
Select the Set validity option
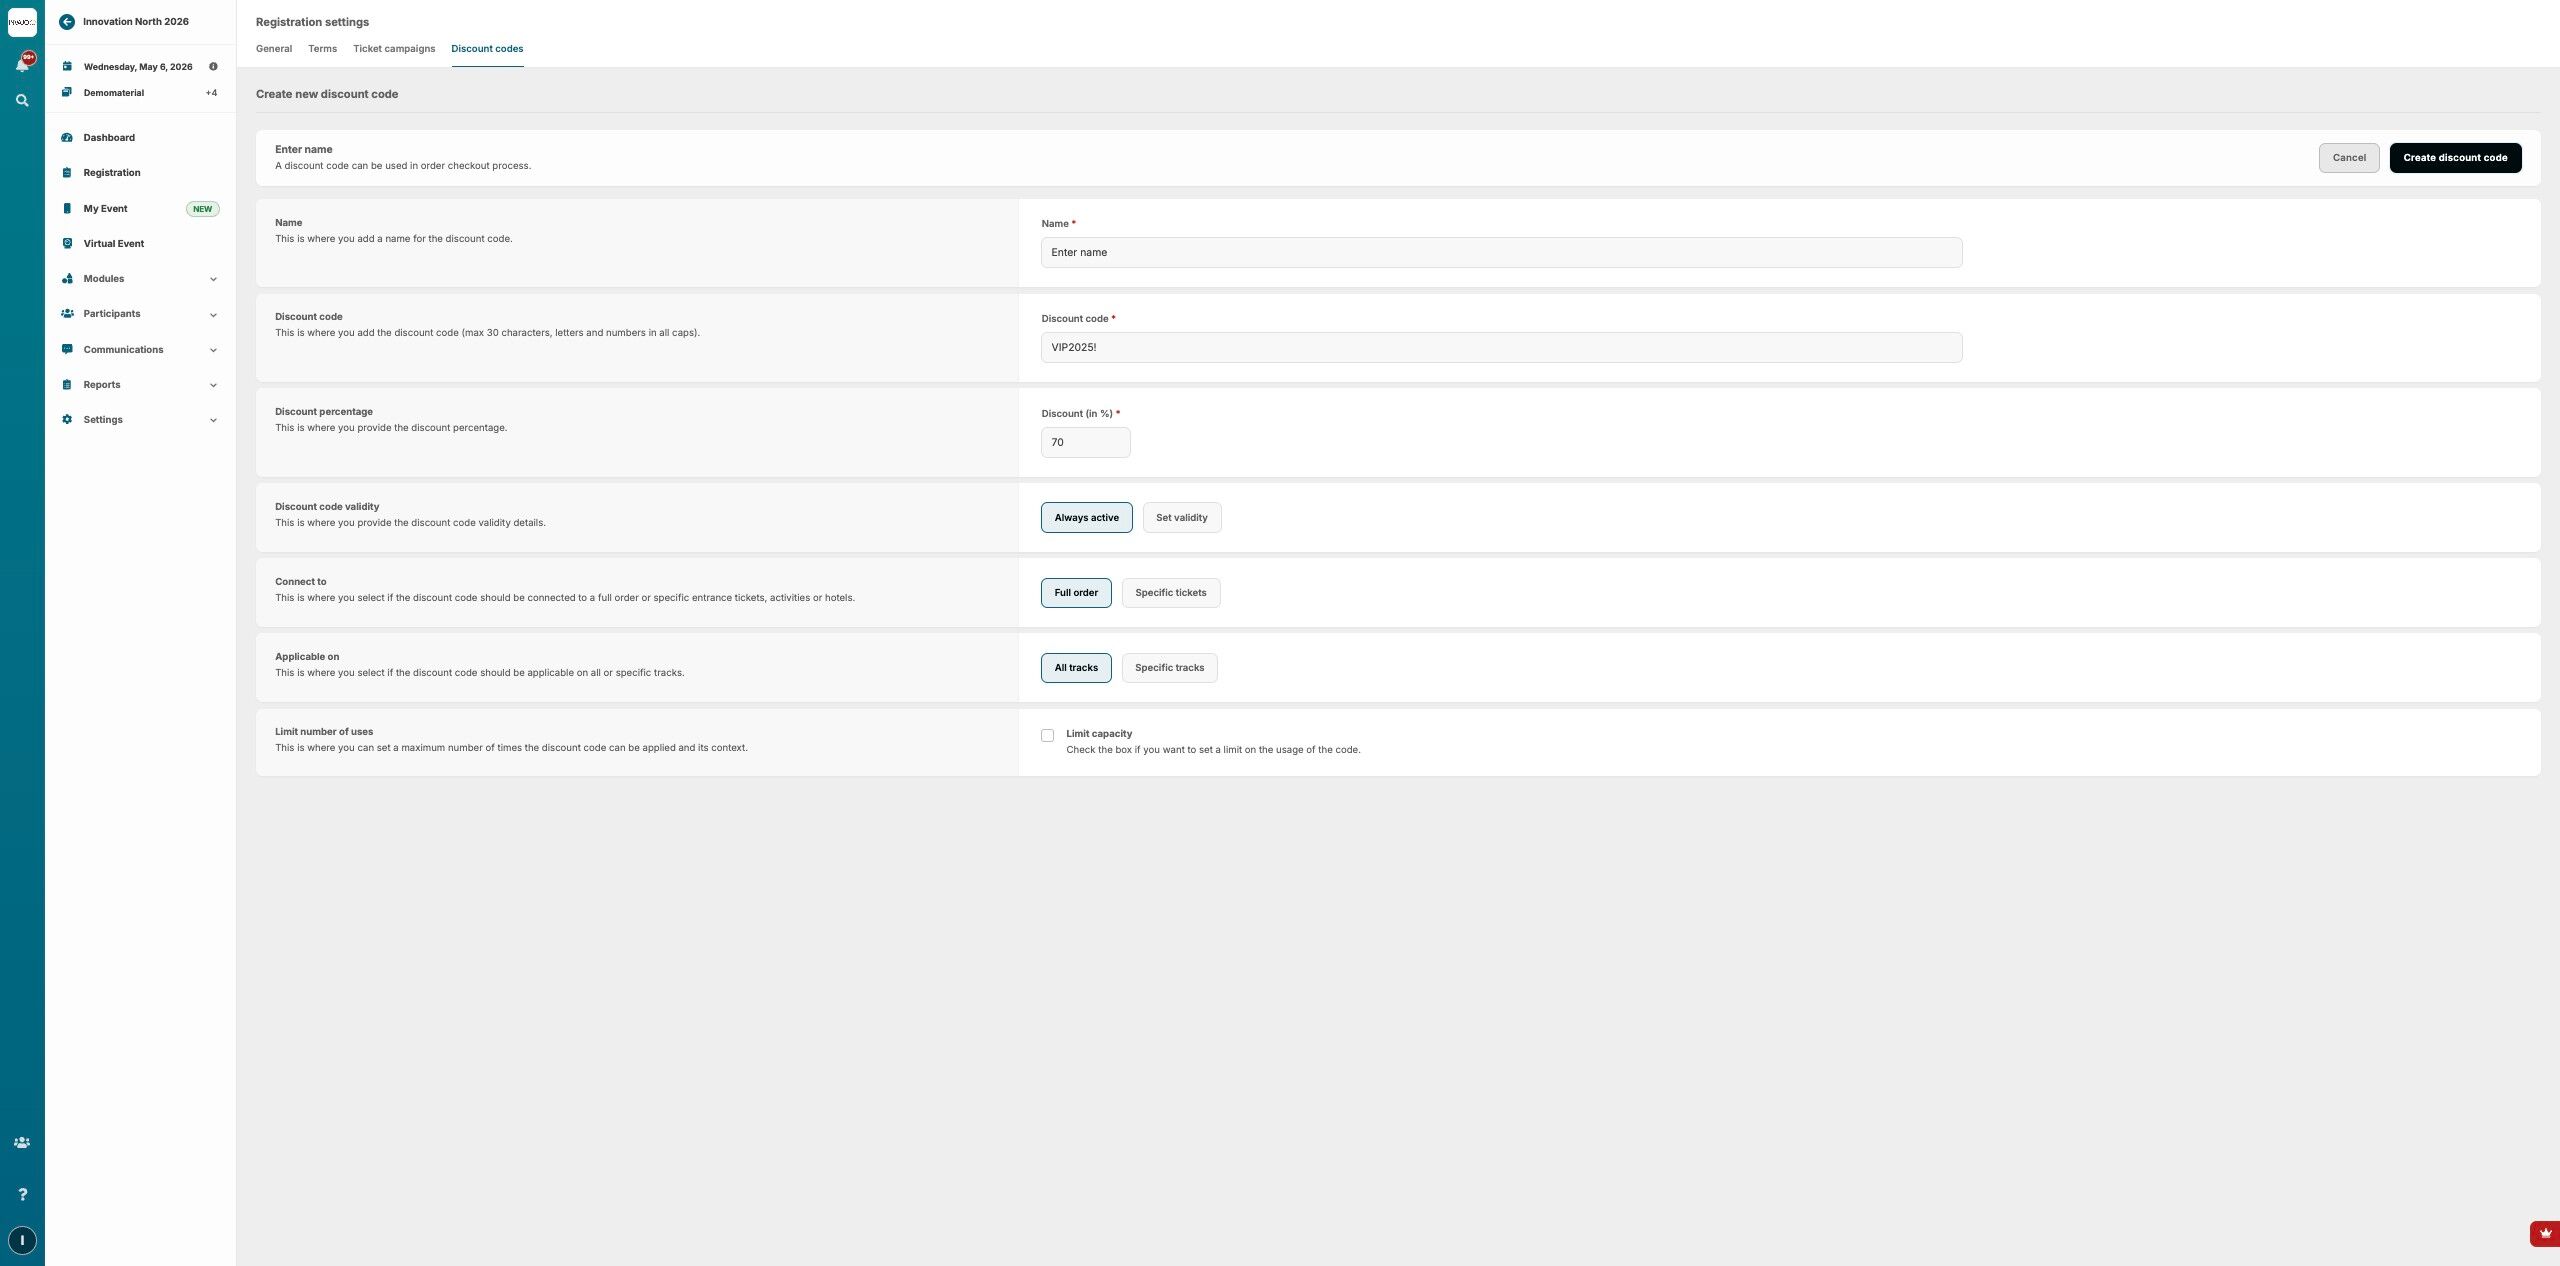1181,518
